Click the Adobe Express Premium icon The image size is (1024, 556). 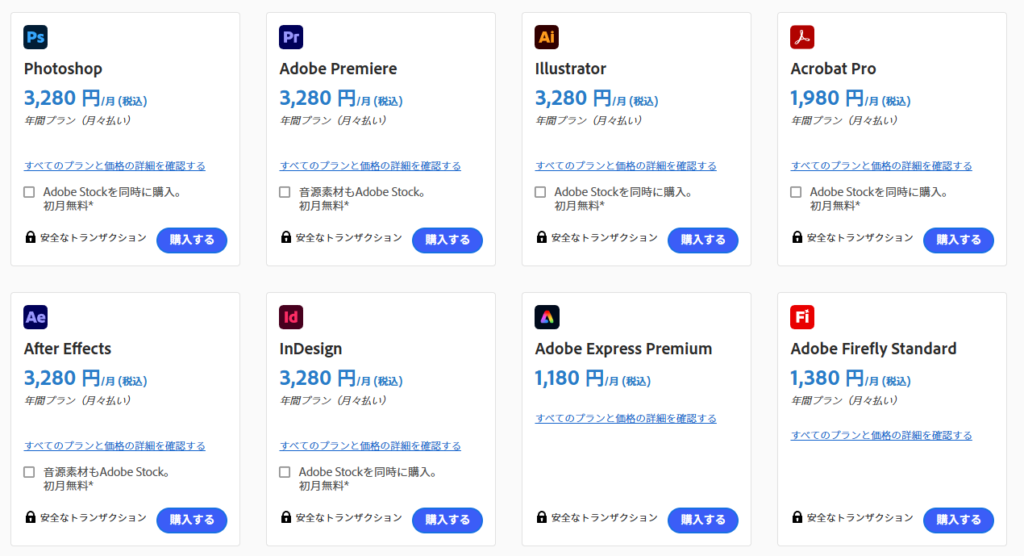(547, 318)
